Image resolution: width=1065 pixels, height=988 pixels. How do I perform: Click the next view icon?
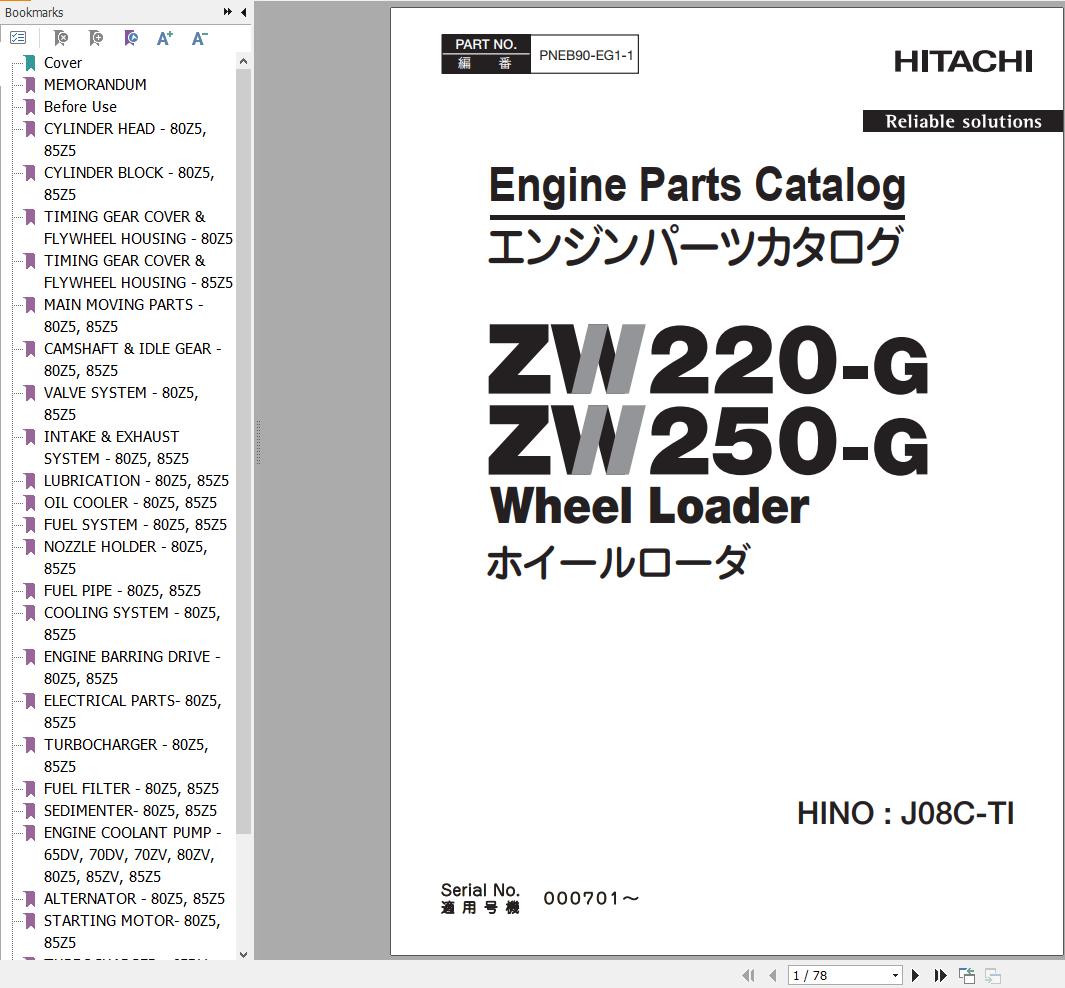pos(992,975)
